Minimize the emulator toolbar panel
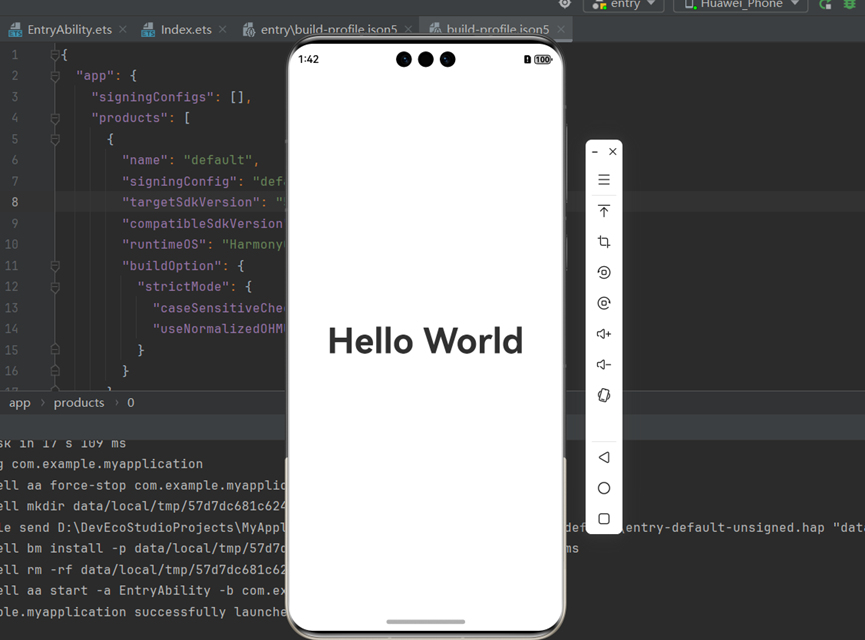865x640 pixels. (595, 152)
